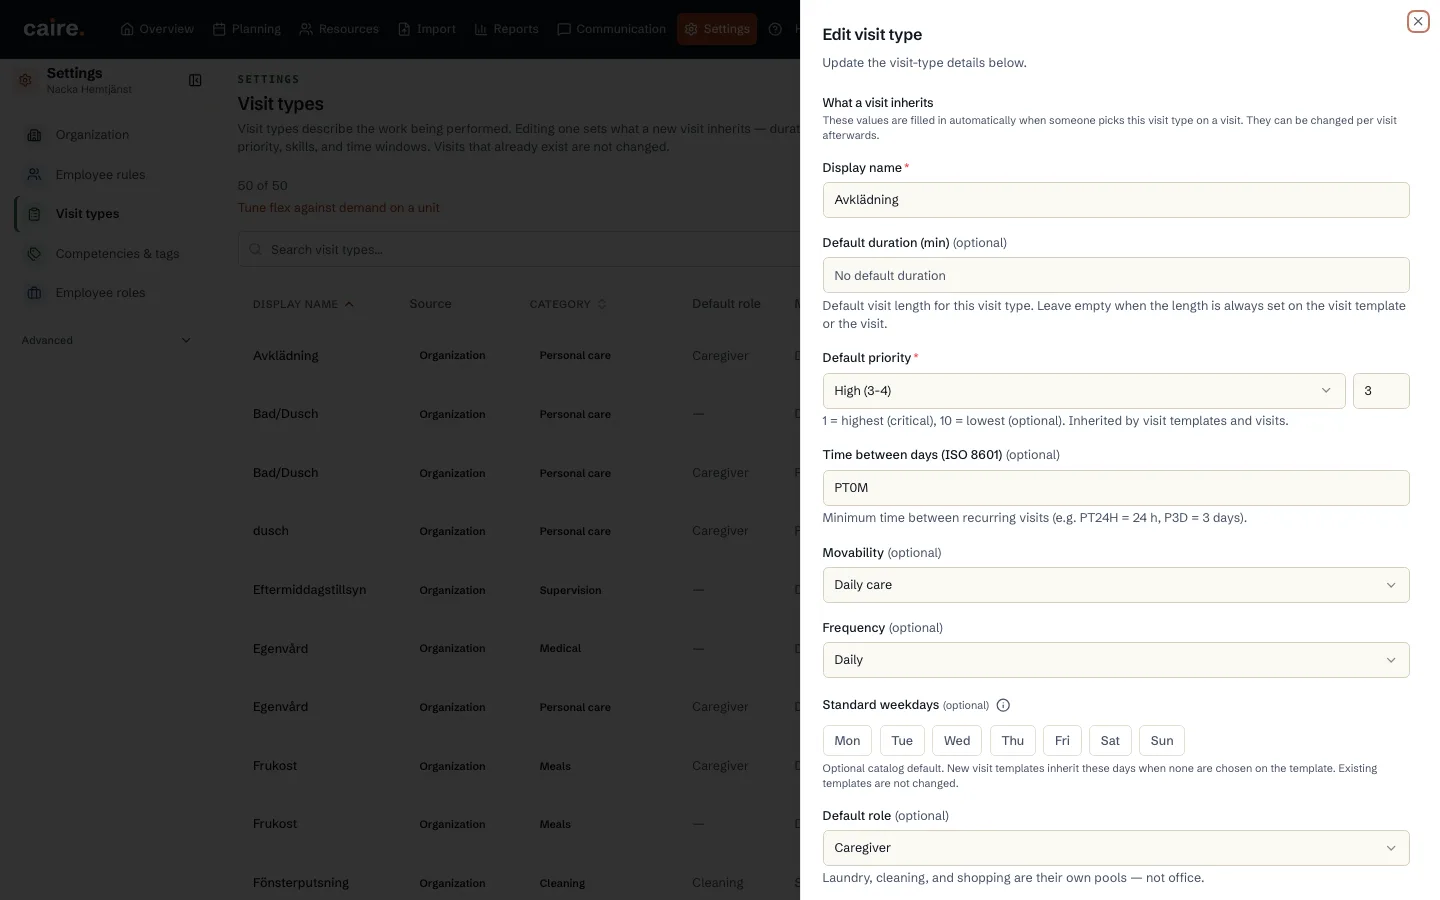Click the Time between days field
This screenshot has width=1440, height=900.
[1116, 488]
